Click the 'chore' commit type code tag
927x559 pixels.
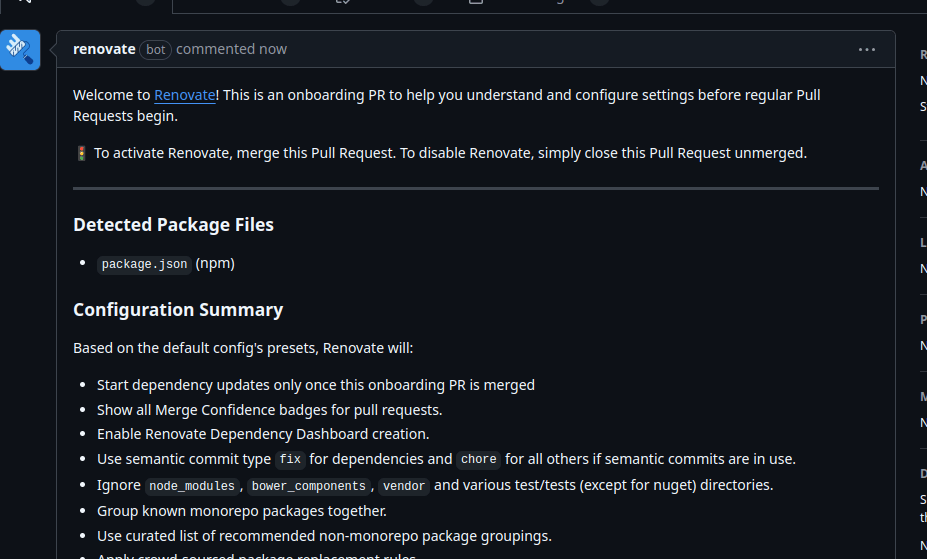point(478,460)
